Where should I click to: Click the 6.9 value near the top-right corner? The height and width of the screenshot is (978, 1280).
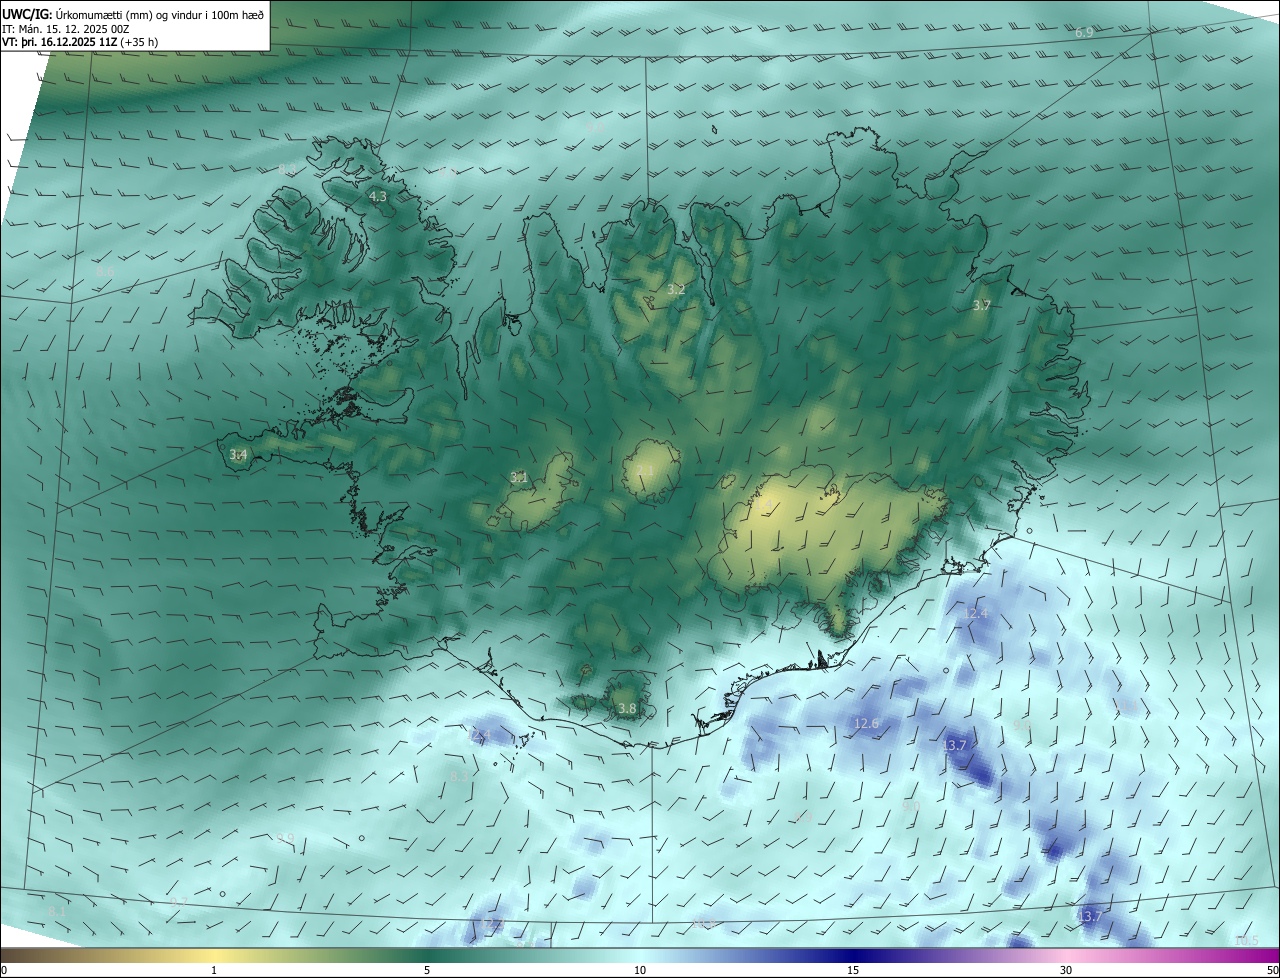pyautogui.click(x=1084, y=34)
